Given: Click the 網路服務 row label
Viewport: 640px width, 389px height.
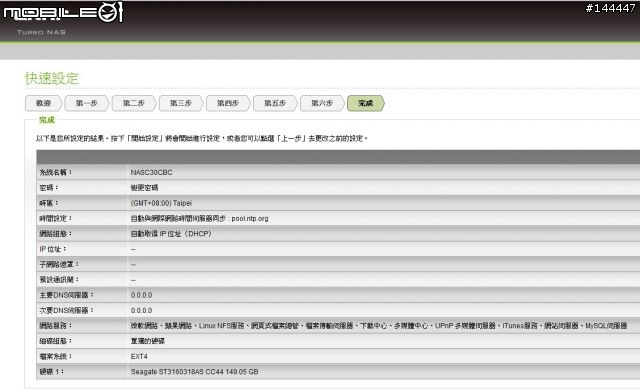Looking at the screenshot, I should pos(56,326).
